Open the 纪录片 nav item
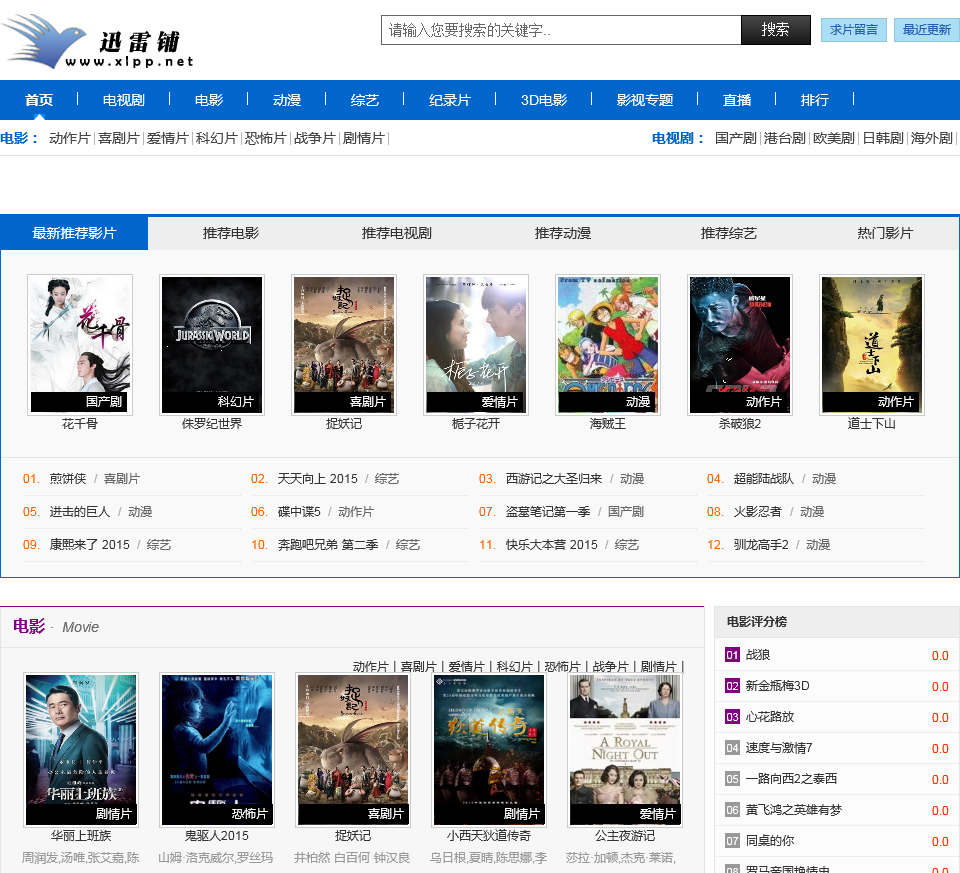This screenshot has height=873, width=960. (x=450, y=100)
